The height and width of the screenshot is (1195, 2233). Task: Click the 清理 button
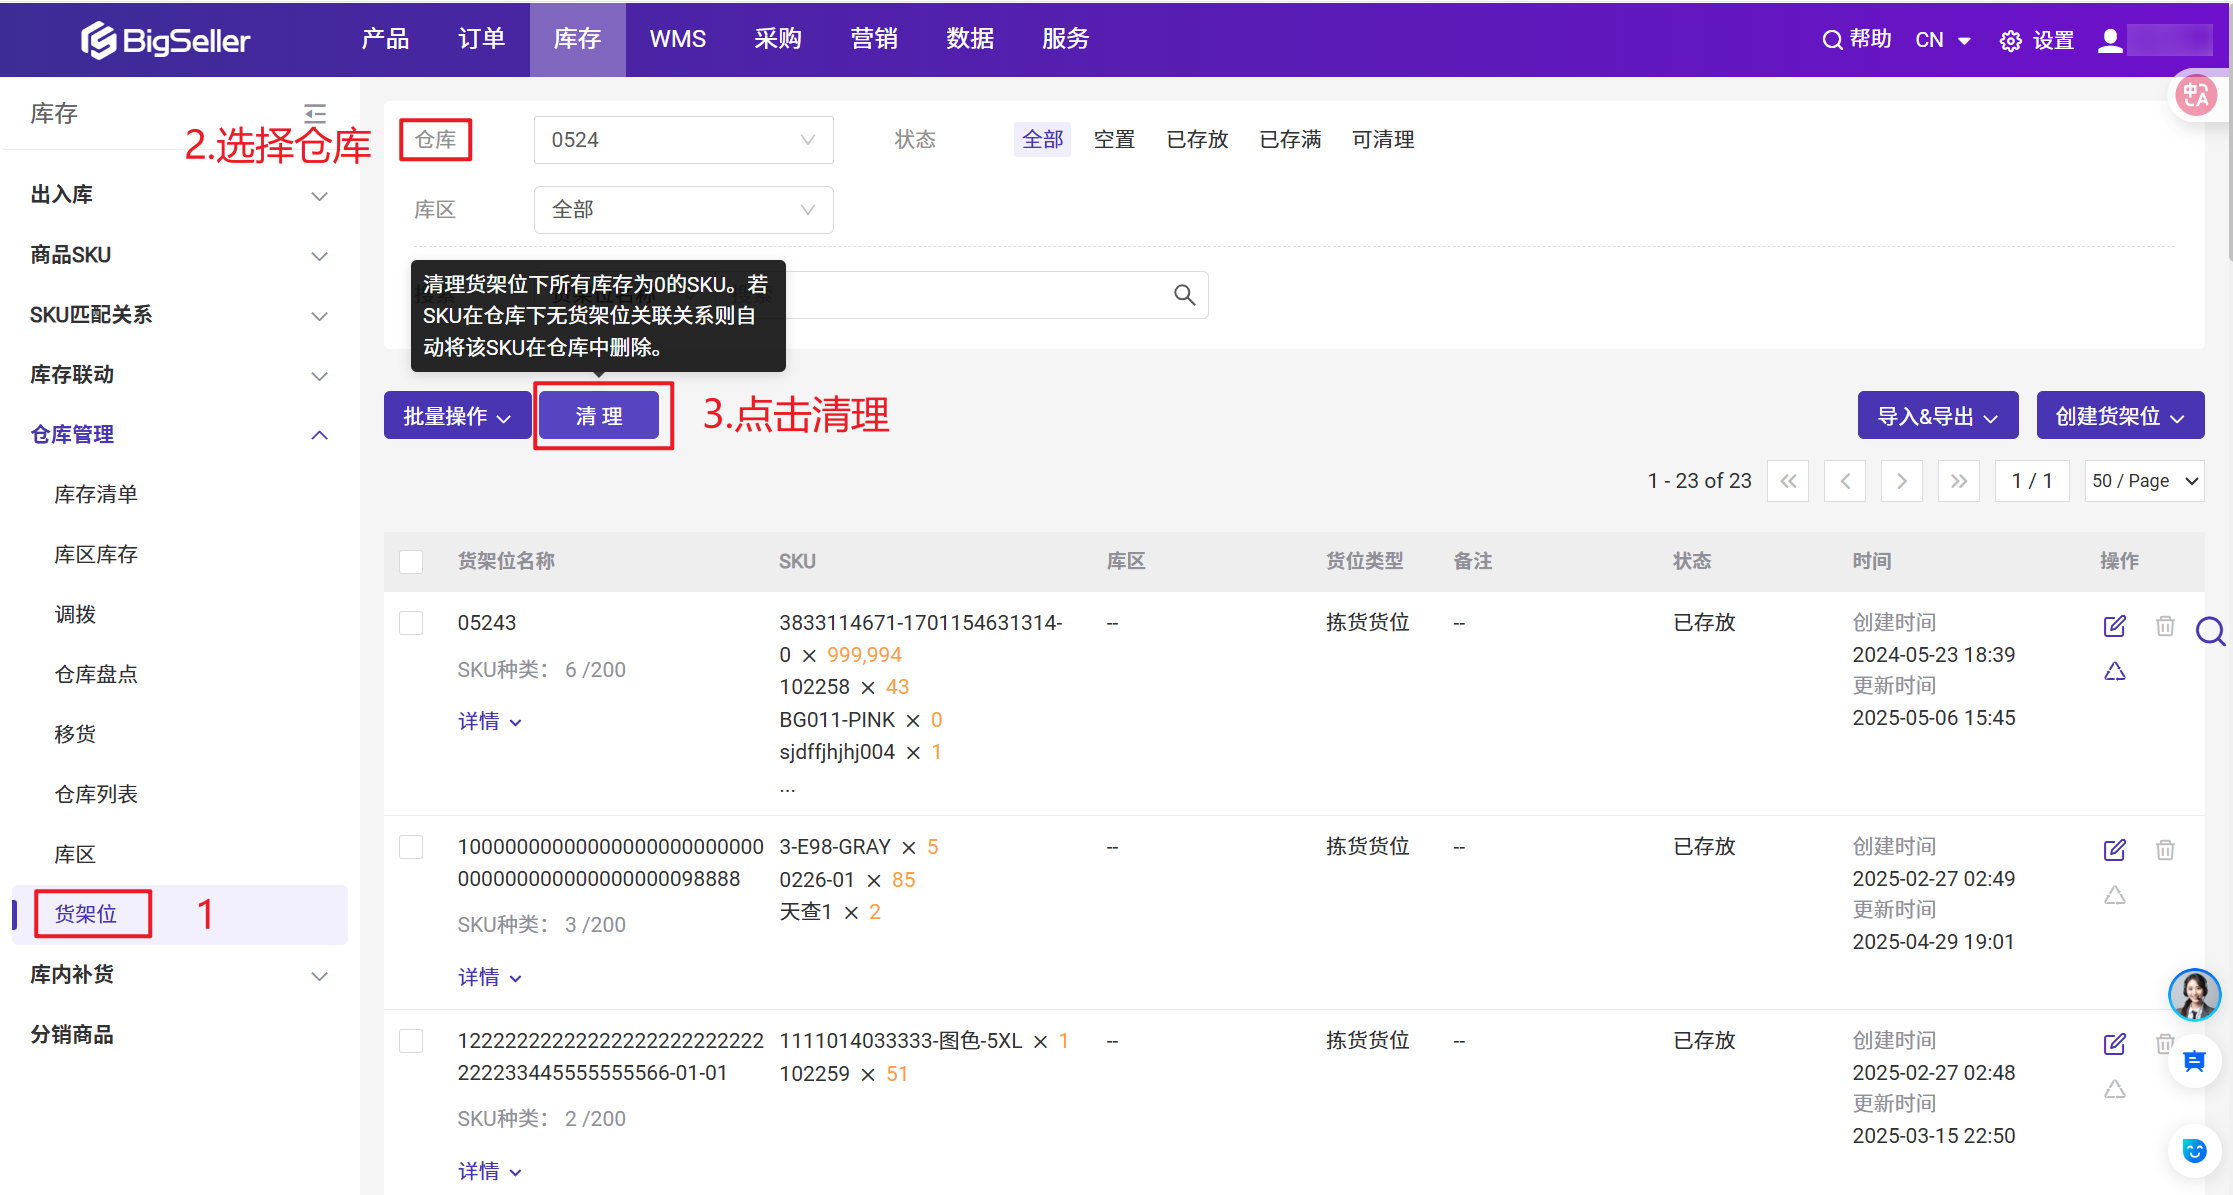coord(599,416)
